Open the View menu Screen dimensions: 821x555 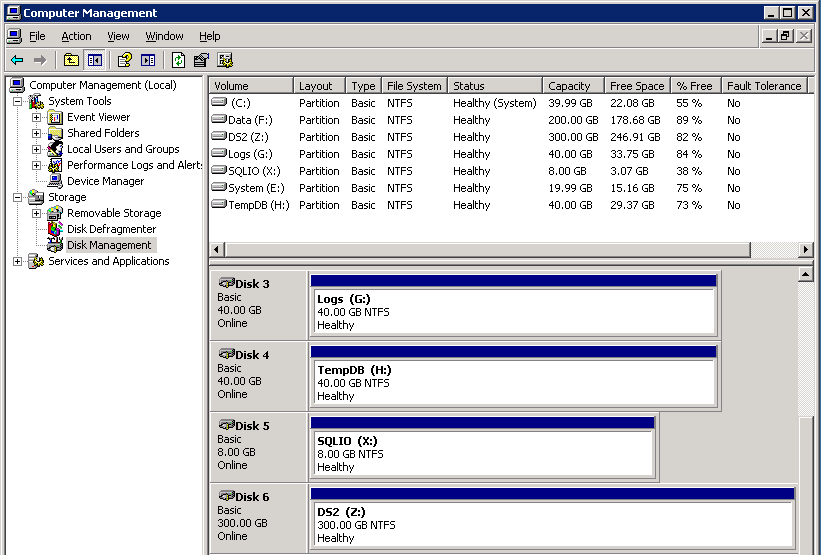pos(118,36)
